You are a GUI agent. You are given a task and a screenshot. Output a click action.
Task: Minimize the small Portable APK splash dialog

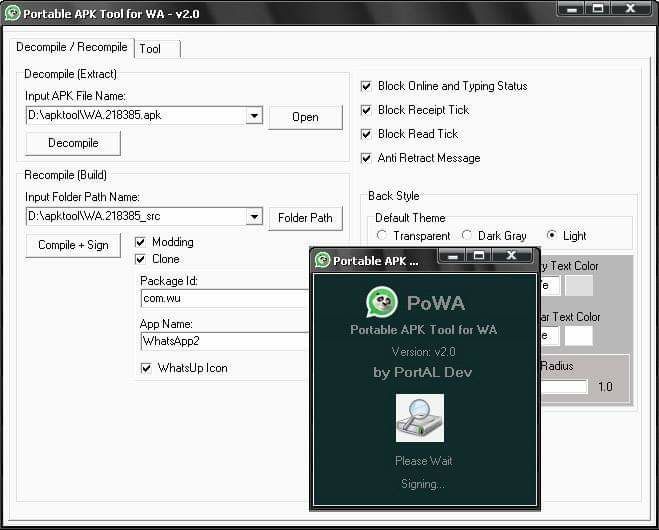point(452,256)
